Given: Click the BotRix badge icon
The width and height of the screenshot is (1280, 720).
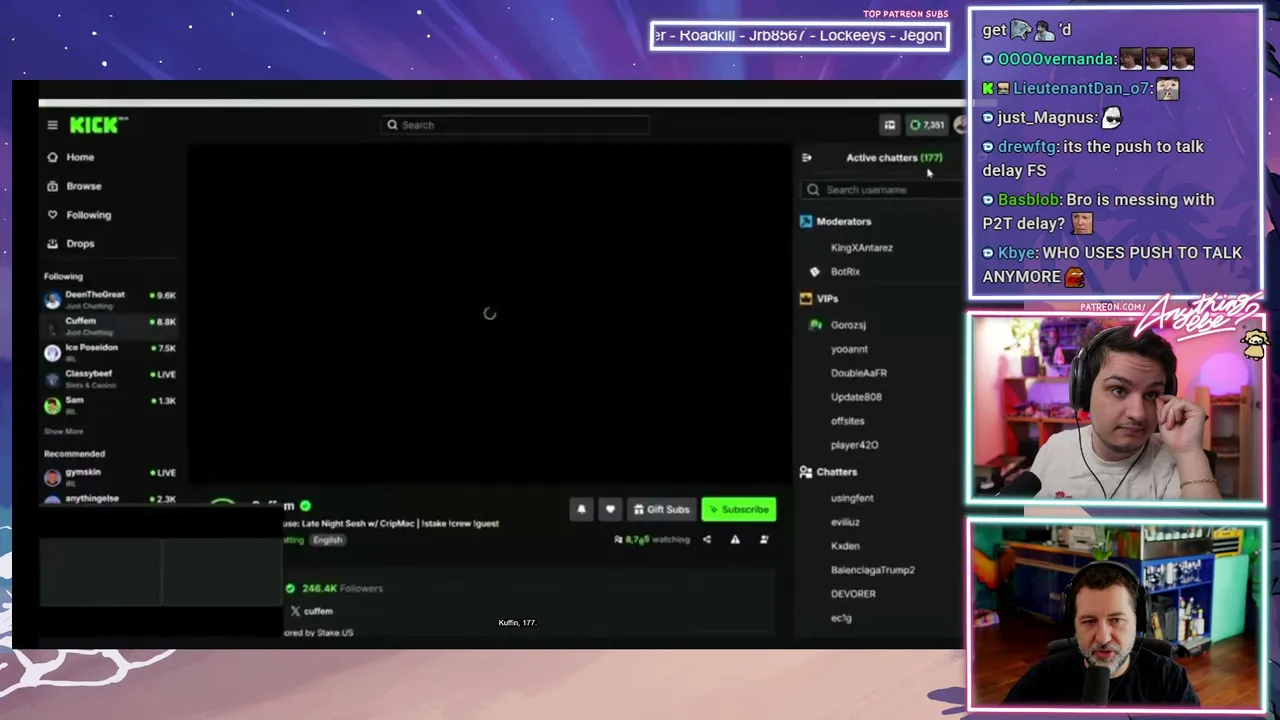Looking at the screenshot, I should click(814, 272).
